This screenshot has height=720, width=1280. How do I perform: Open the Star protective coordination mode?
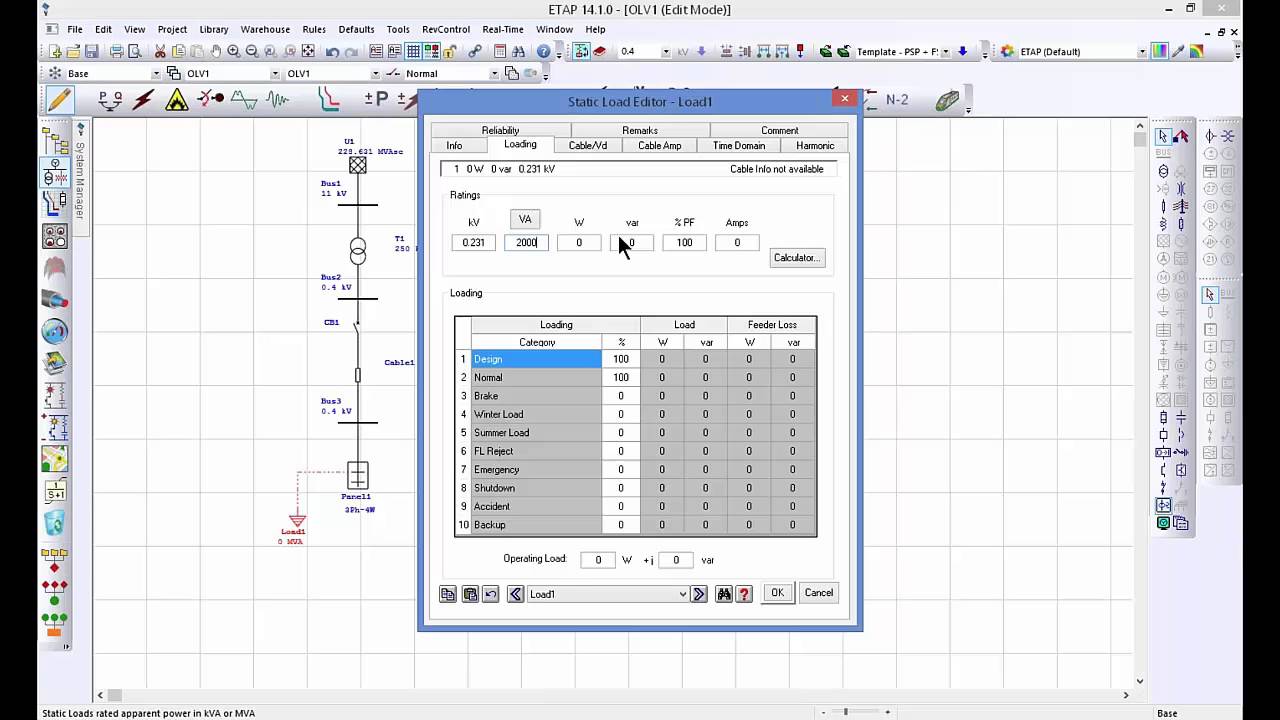click(328, 99)
